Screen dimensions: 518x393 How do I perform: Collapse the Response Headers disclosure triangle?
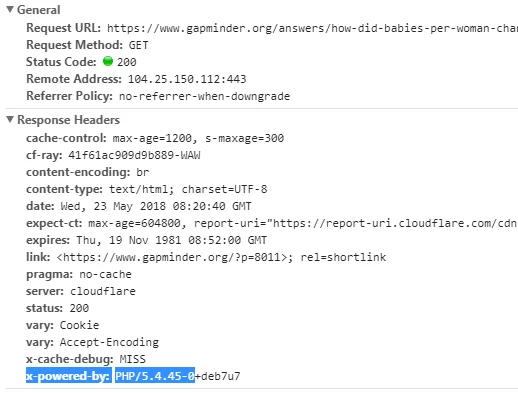pyautogui.click(x=10, y=119)
